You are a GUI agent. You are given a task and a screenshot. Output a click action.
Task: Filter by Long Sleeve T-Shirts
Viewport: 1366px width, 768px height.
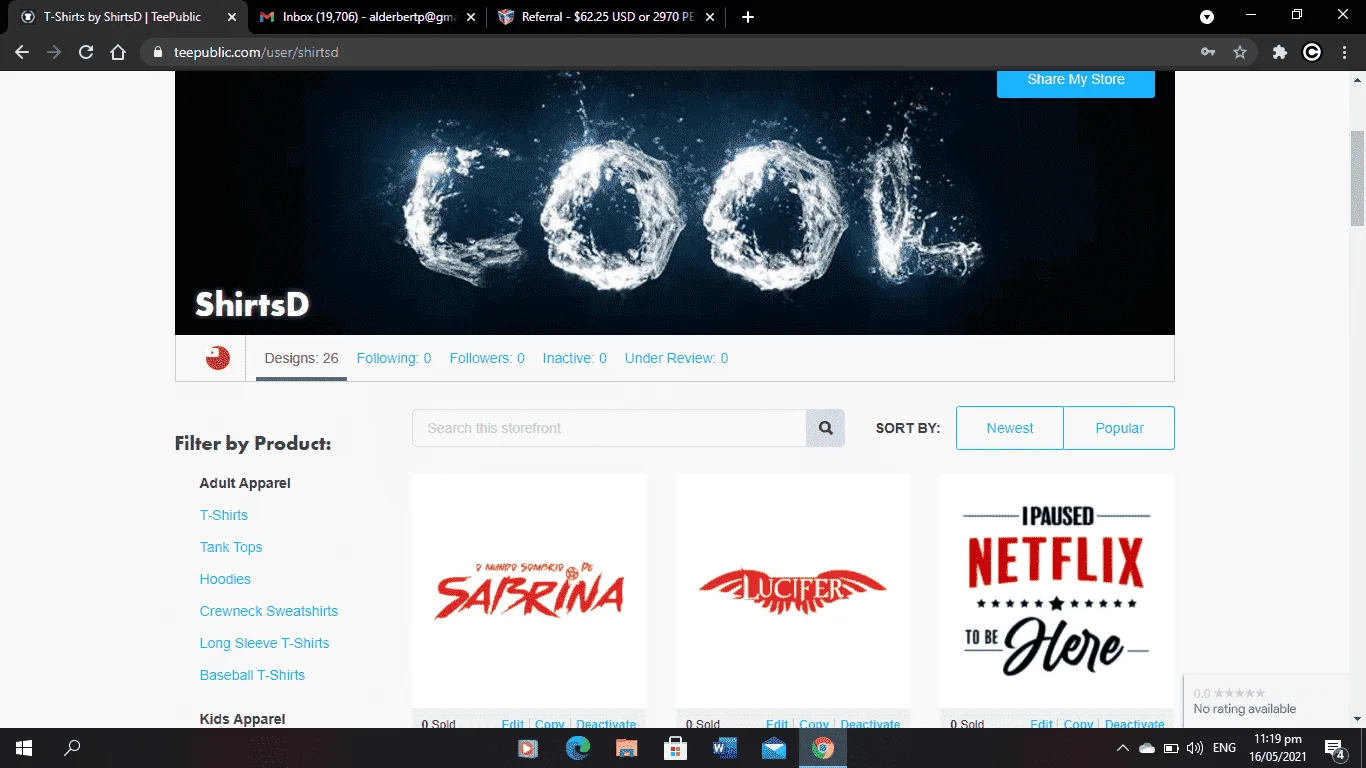point(264,643)
